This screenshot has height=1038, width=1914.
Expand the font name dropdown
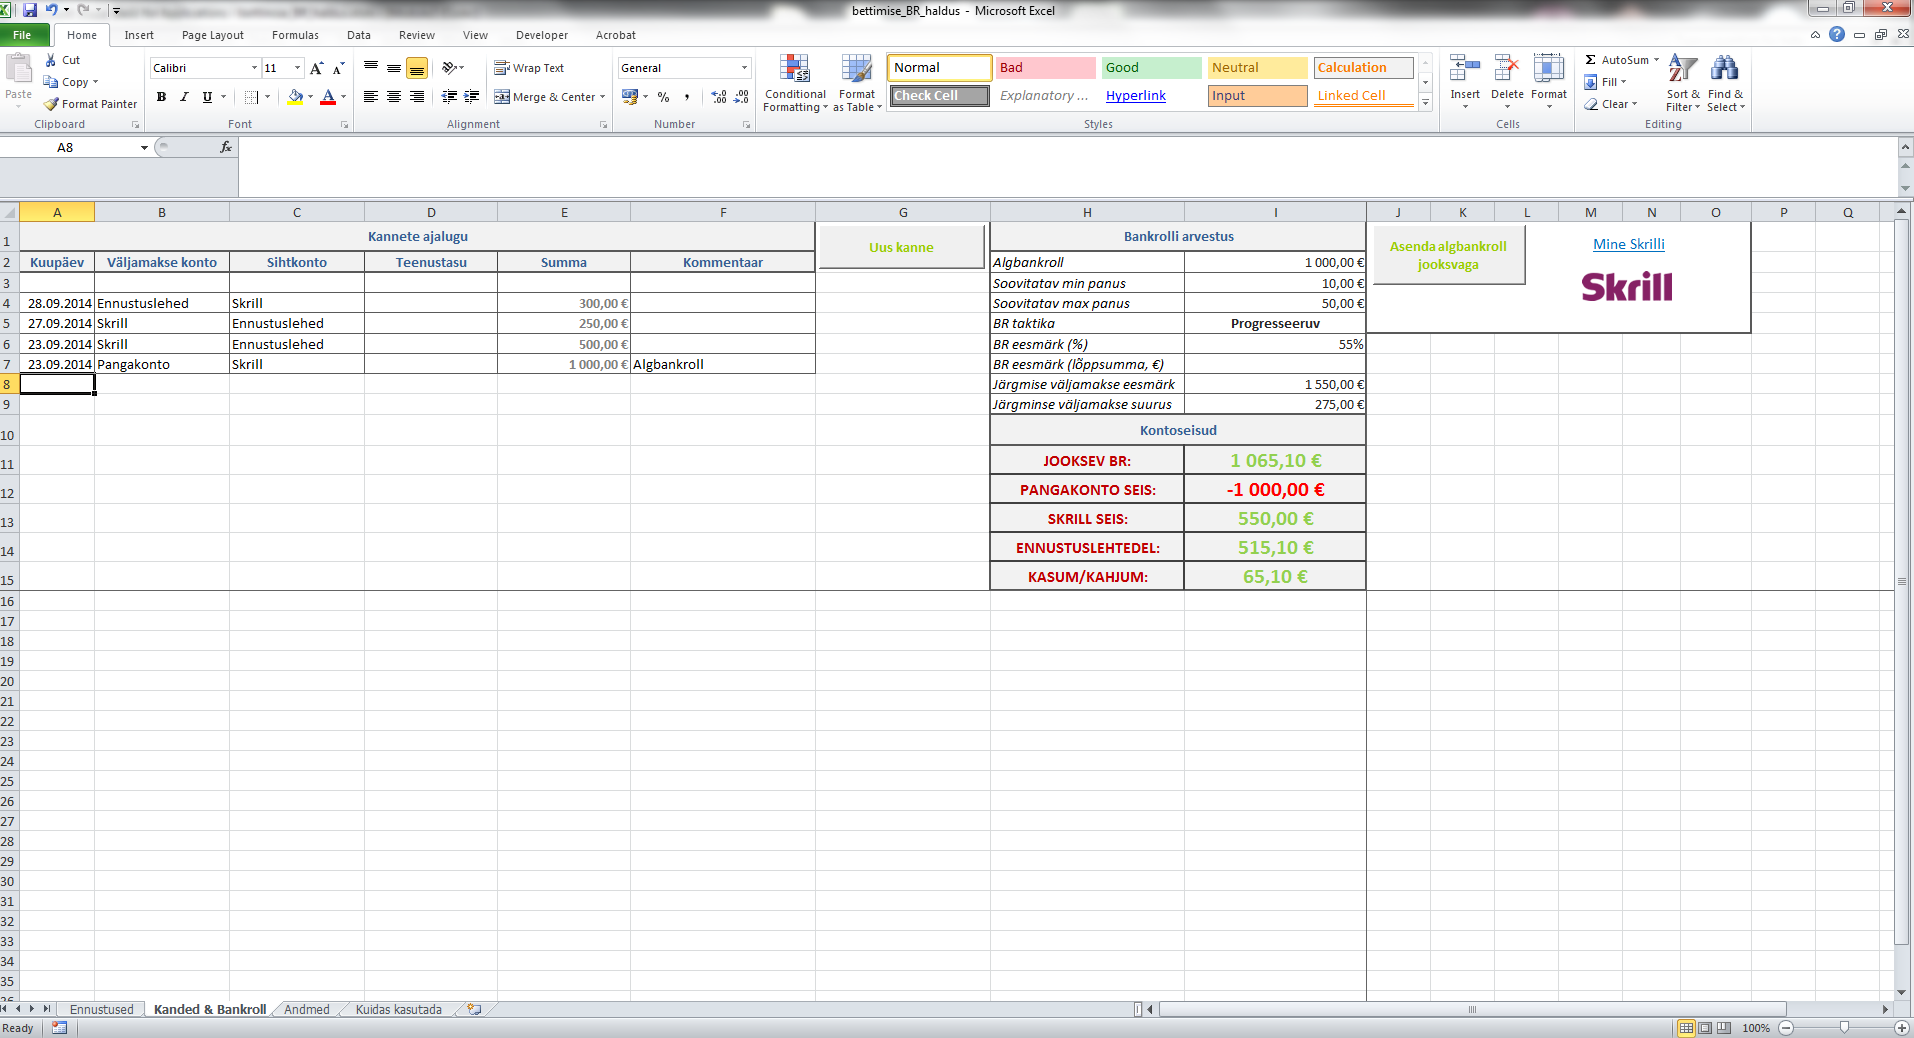(254, 68)
